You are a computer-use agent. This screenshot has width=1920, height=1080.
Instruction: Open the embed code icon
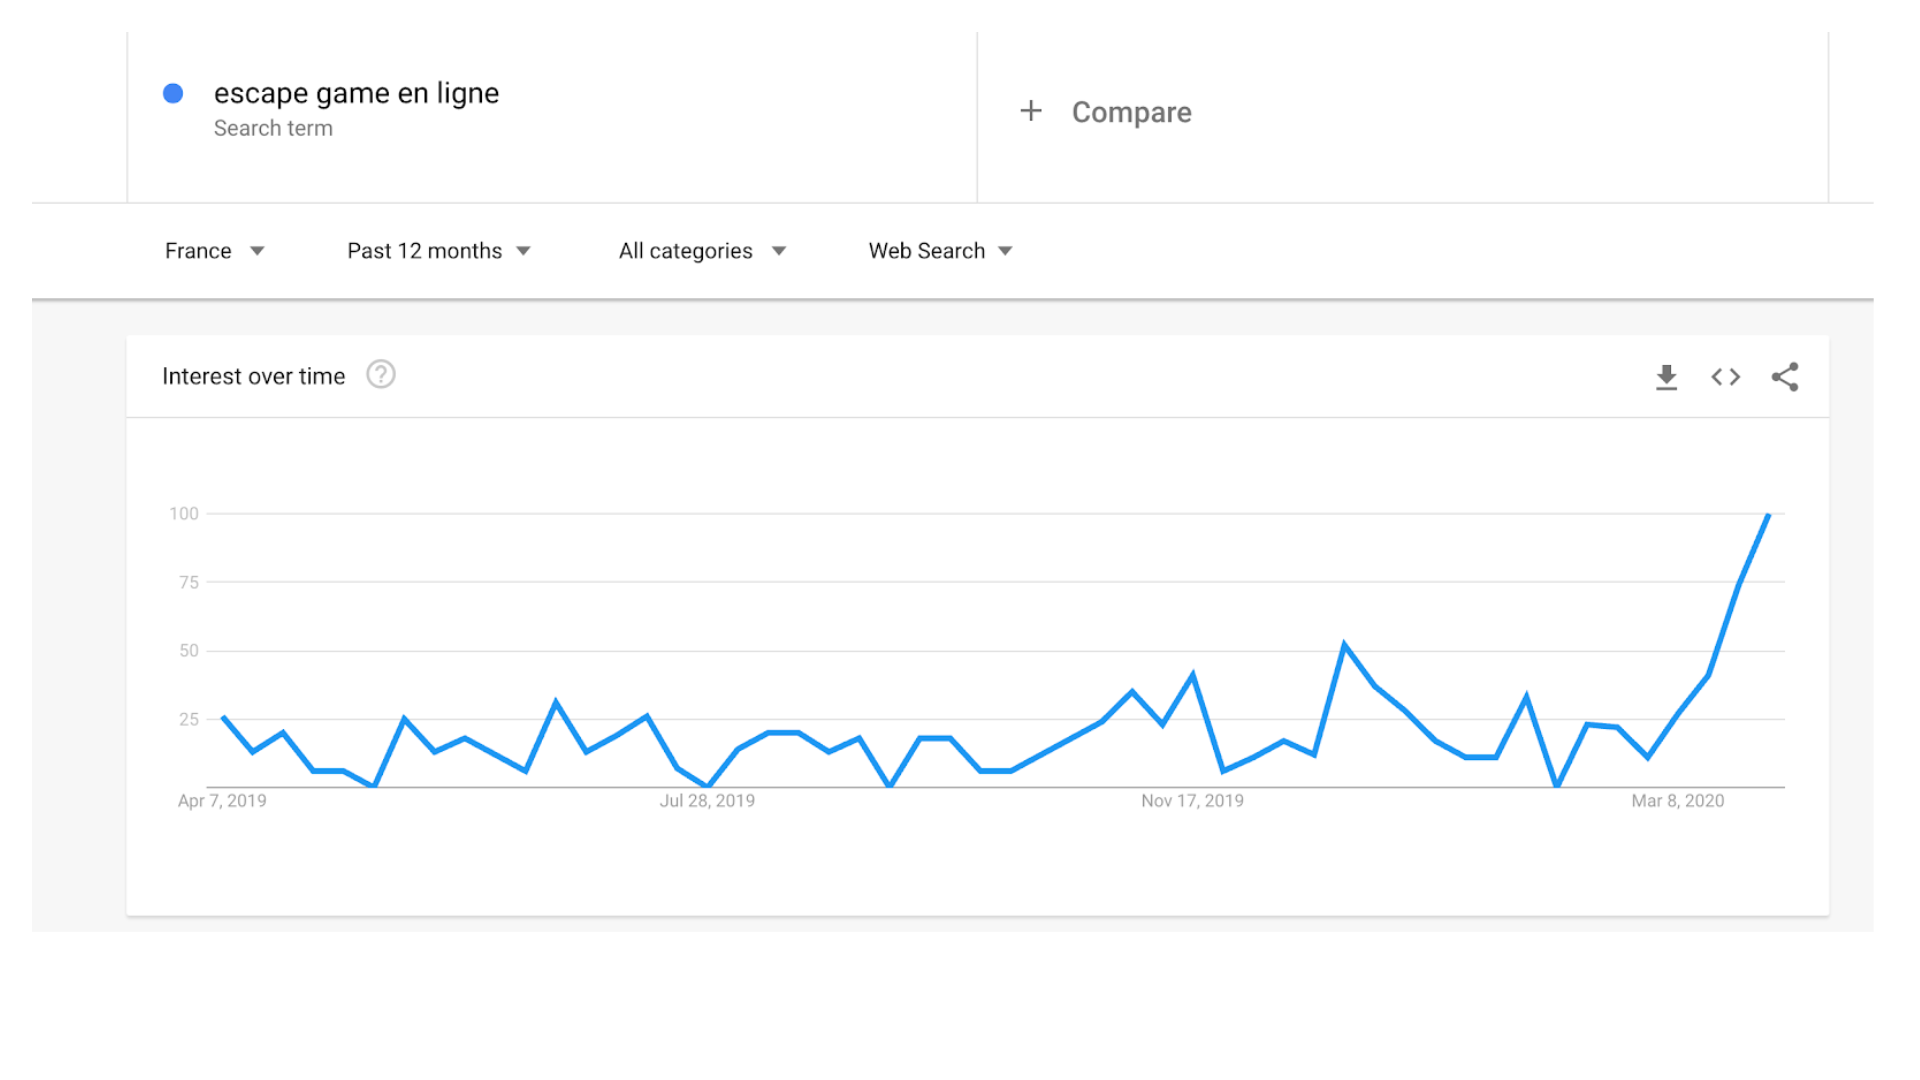click(x=1726, y=377)
